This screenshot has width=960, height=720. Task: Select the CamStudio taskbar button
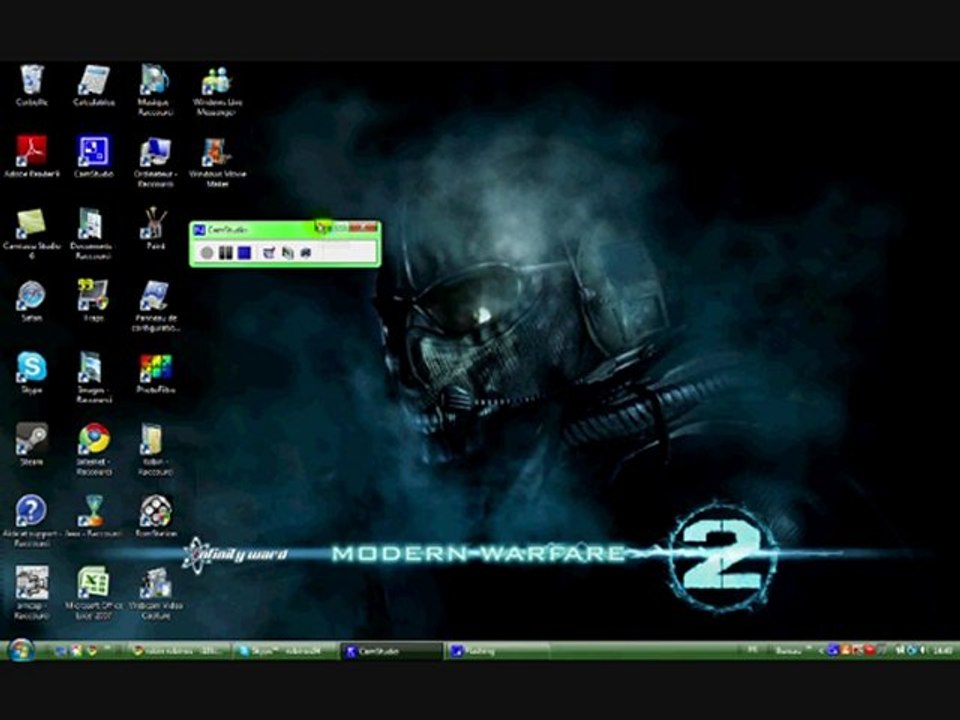coord(392,651)
